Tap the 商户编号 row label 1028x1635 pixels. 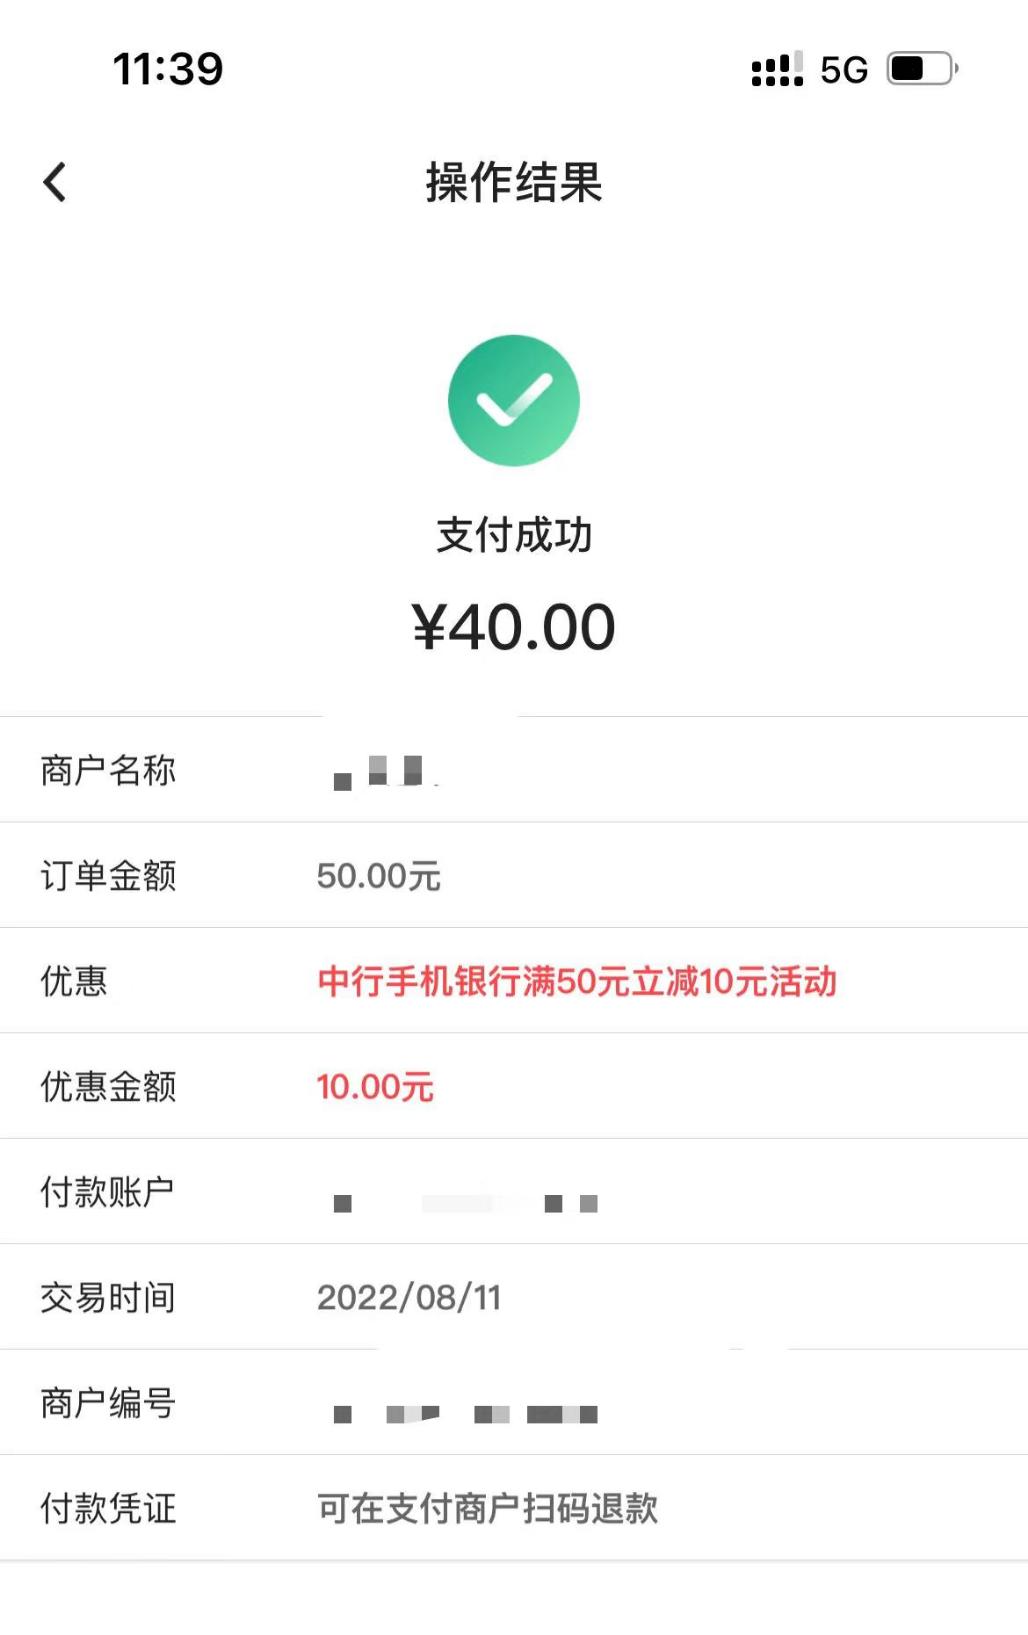pyautogui.click(x=108, y=1403)
